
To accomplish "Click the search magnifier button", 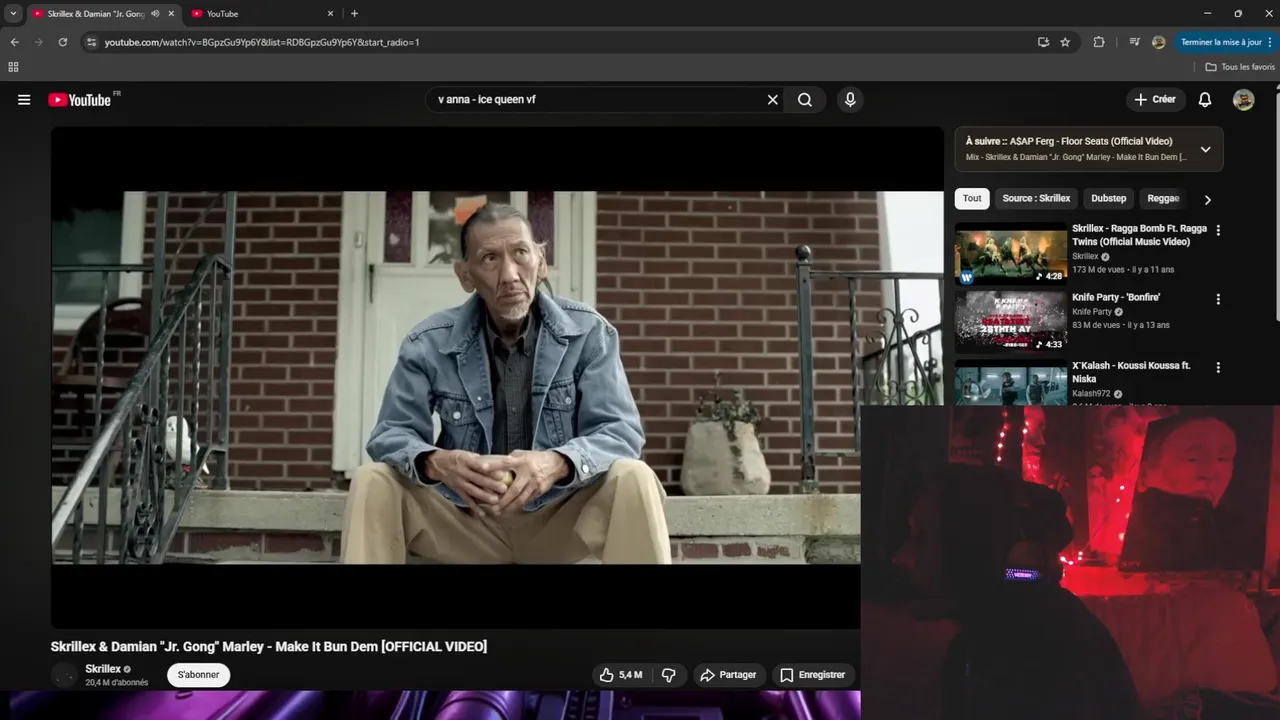I will (x=805, y=100).
